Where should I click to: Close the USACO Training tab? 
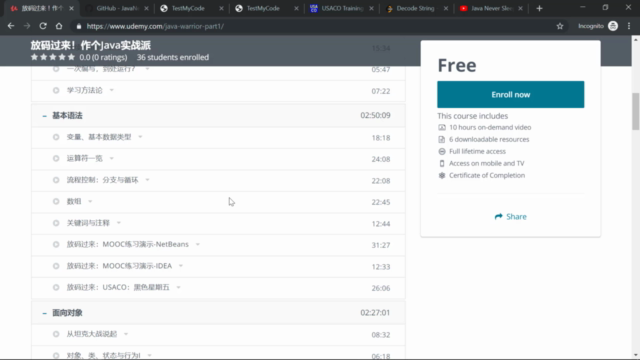point(371,8)
